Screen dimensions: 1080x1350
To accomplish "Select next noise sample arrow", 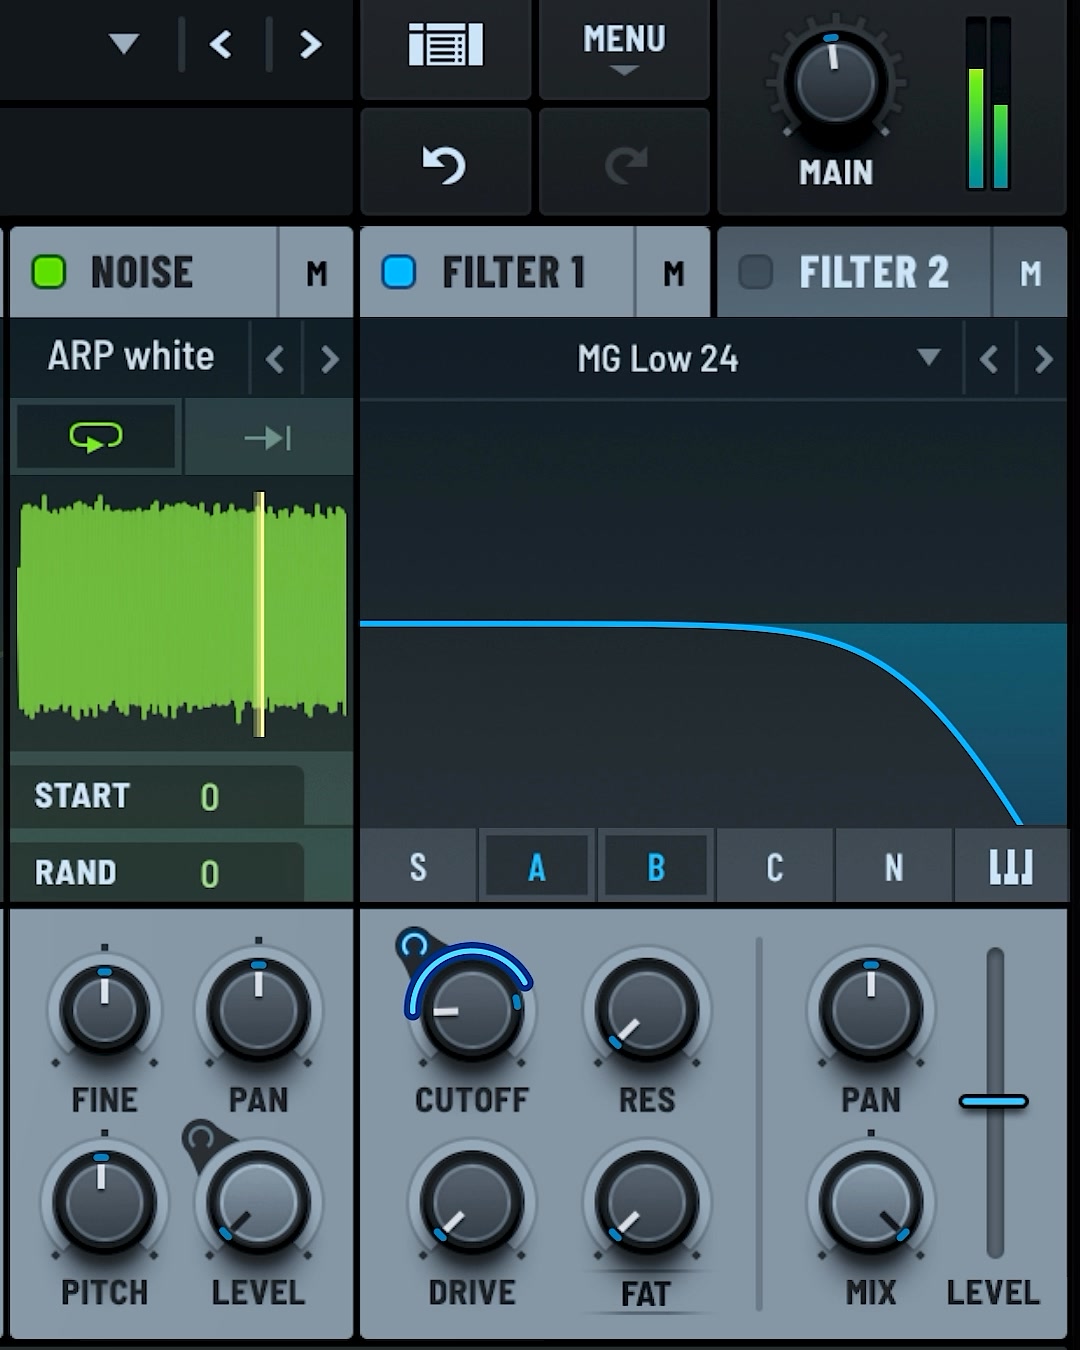I will point(329,359).
